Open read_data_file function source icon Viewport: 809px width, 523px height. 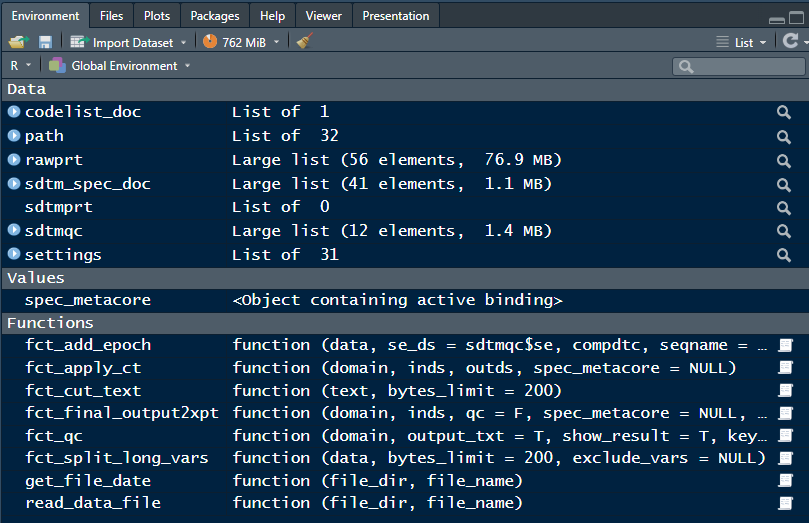pos(786,503)
